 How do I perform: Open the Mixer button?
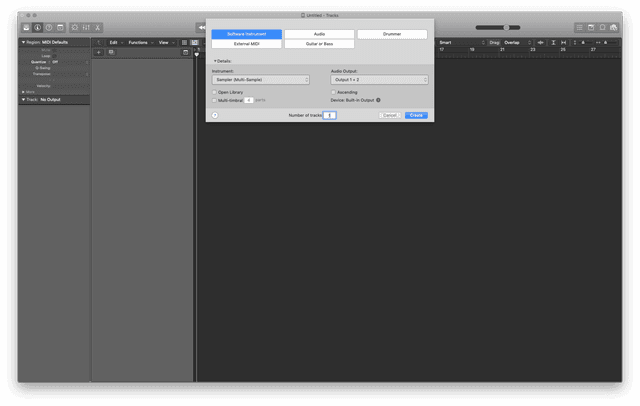point(86,27)
